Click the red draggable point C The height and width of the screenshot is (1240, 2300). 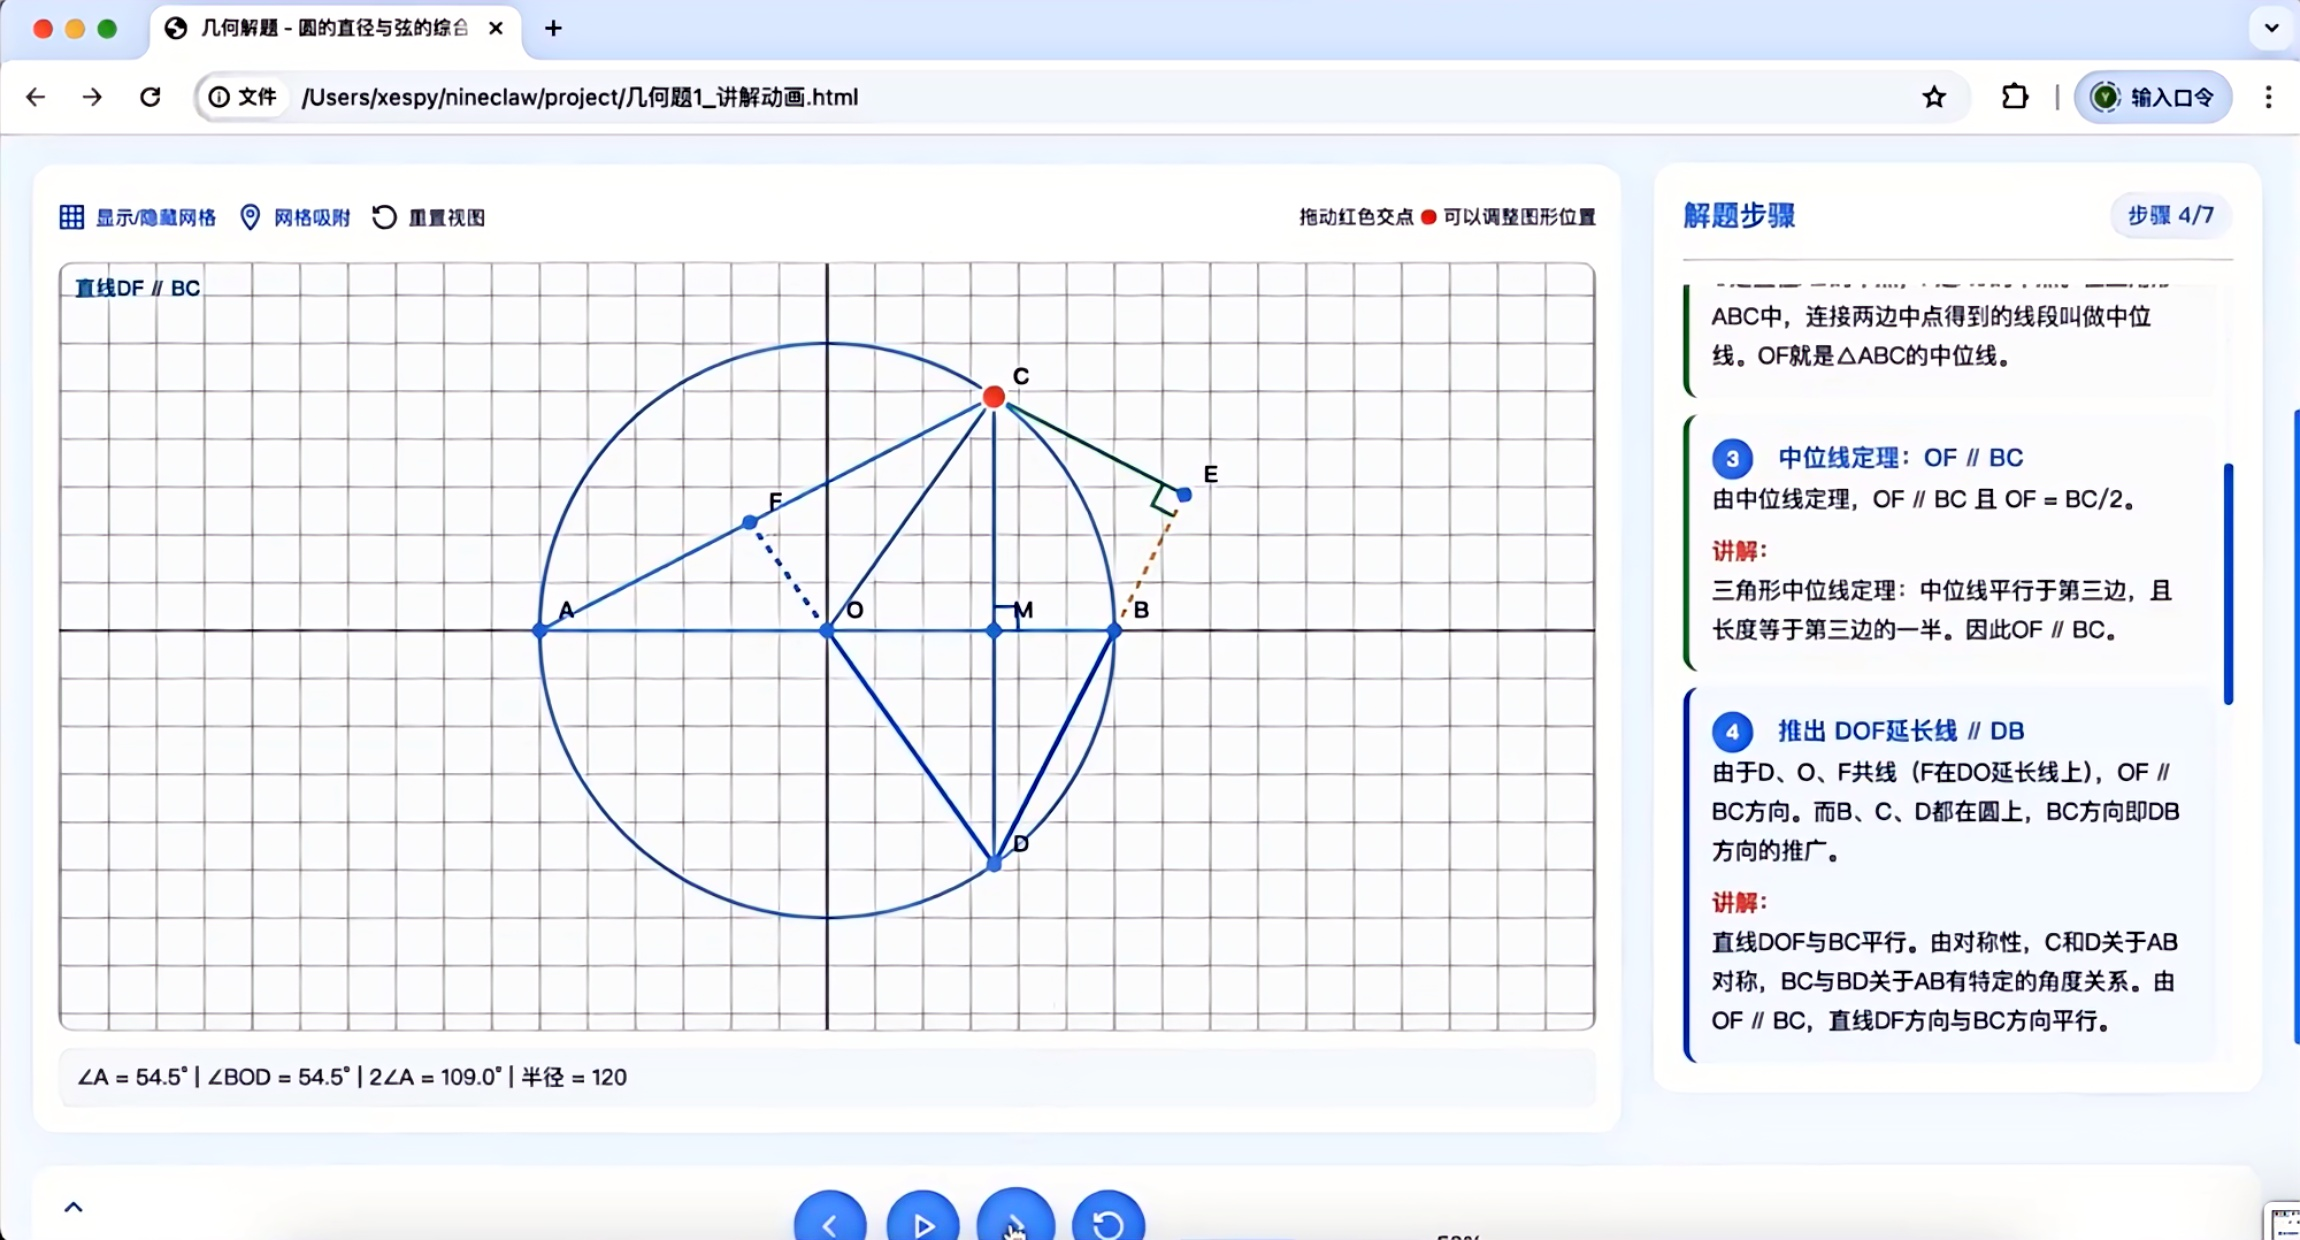[993, 397]
